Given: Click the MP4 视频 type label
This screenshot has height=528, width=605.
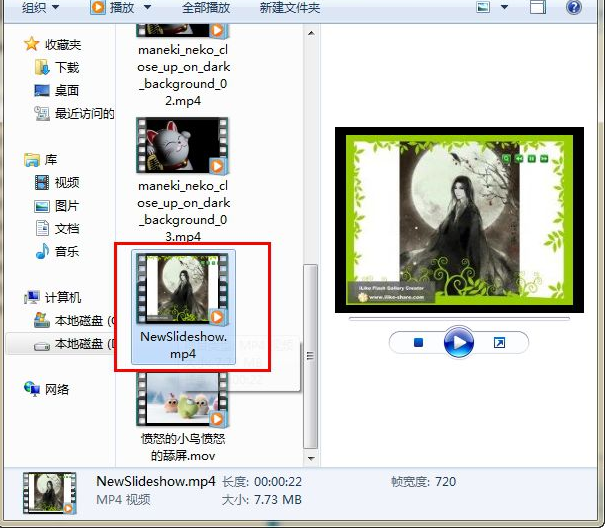Looking at the screenshot, I should click(x=123, y=499).
